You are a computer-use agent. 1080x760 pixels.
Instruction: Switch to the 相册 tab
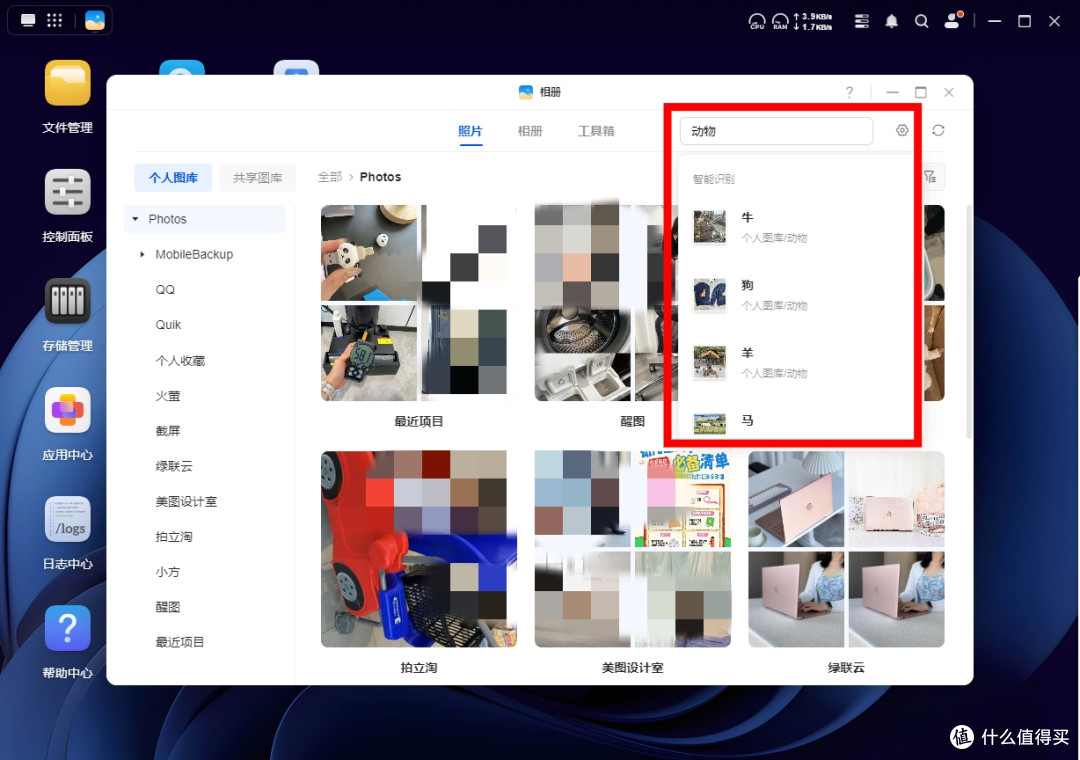pyautogui.click(x=530, y=131)
